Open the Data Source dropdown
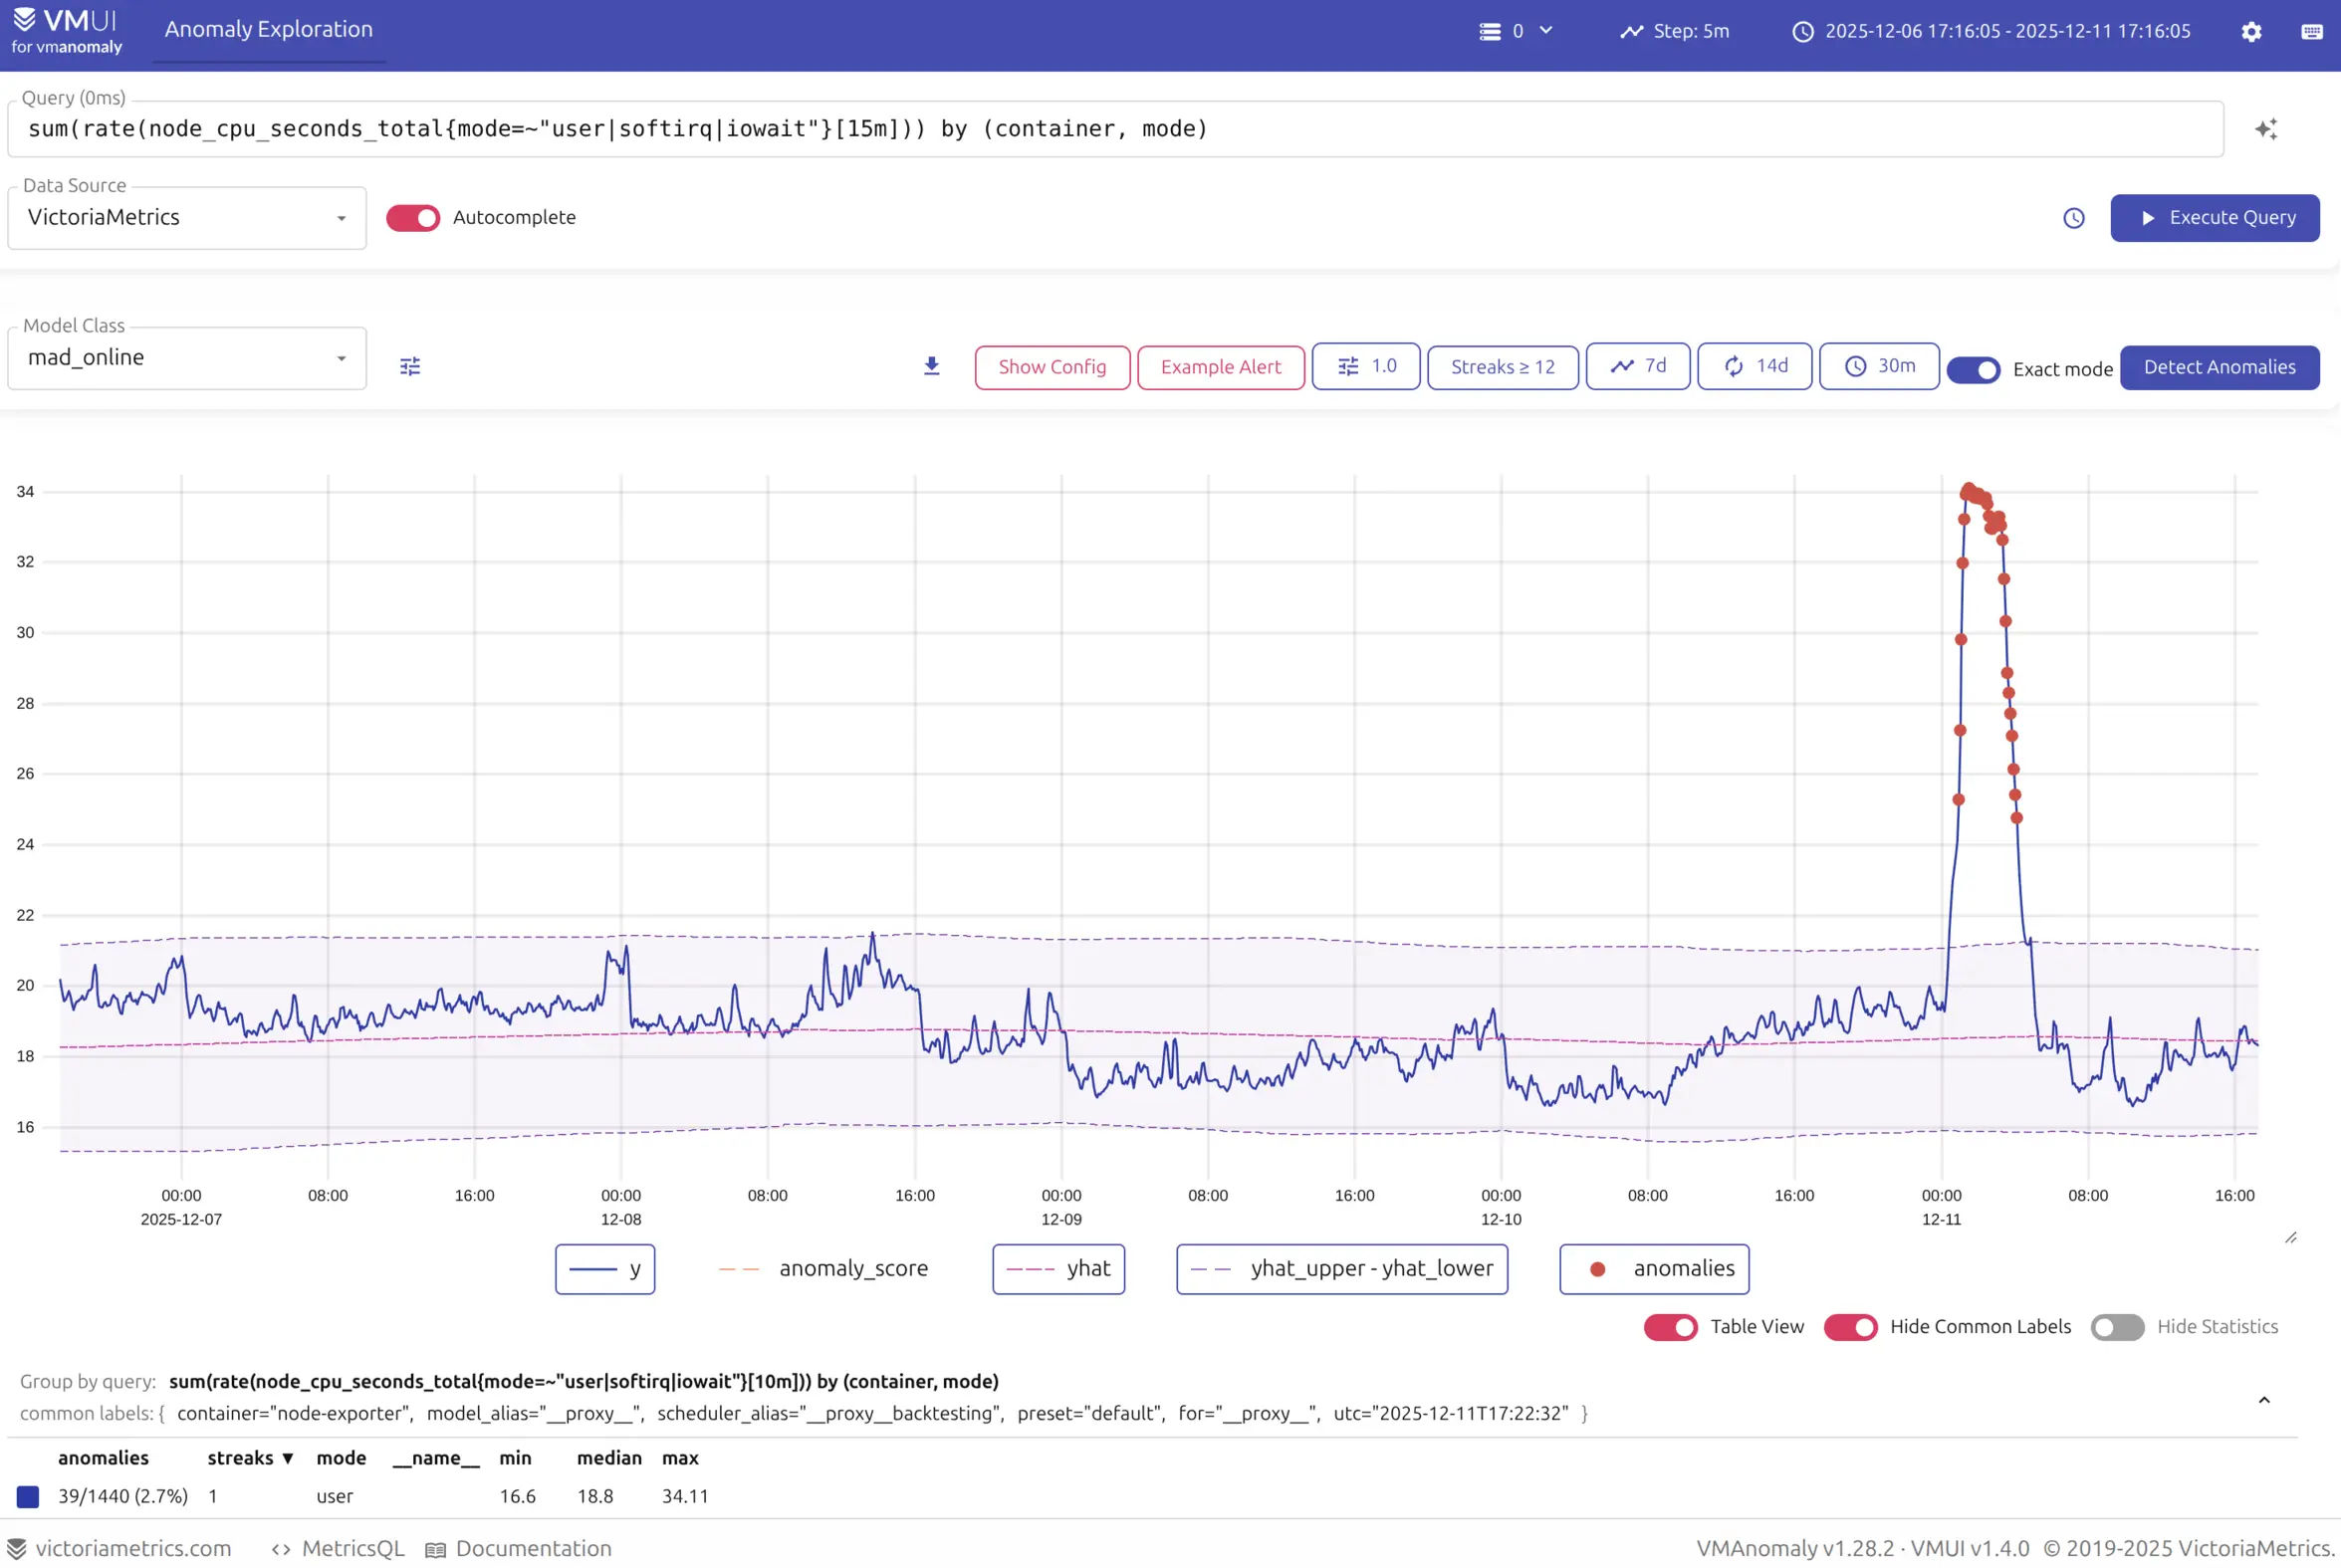 (187, 218)
